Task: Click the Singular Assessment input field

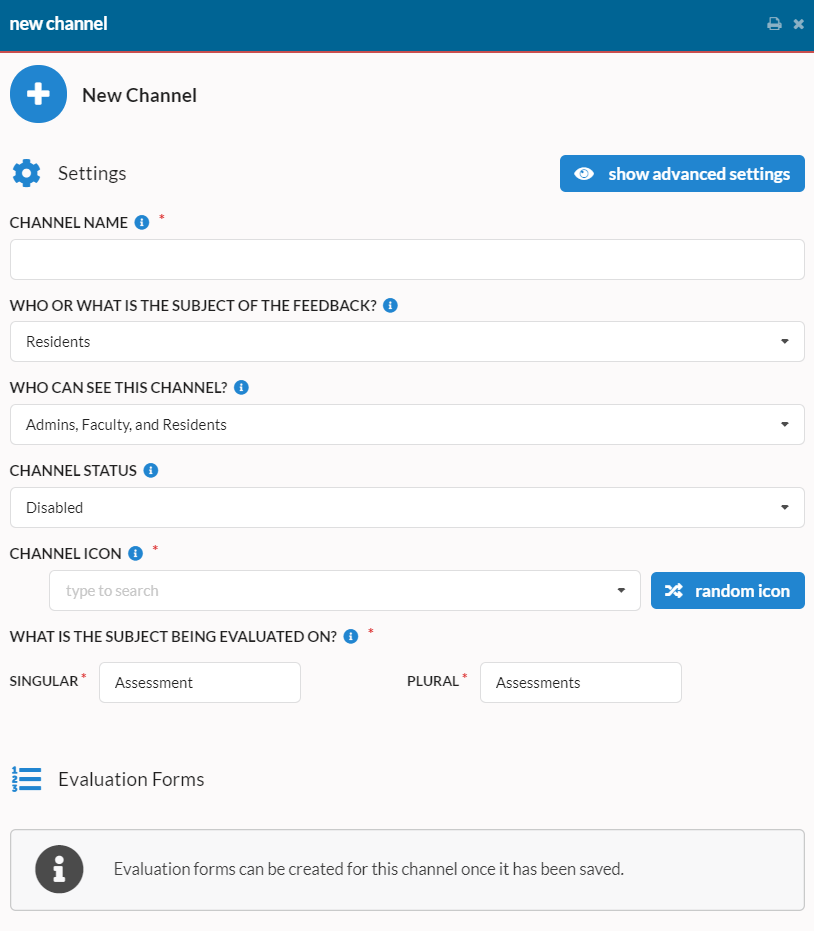Action: coord(200,683)
